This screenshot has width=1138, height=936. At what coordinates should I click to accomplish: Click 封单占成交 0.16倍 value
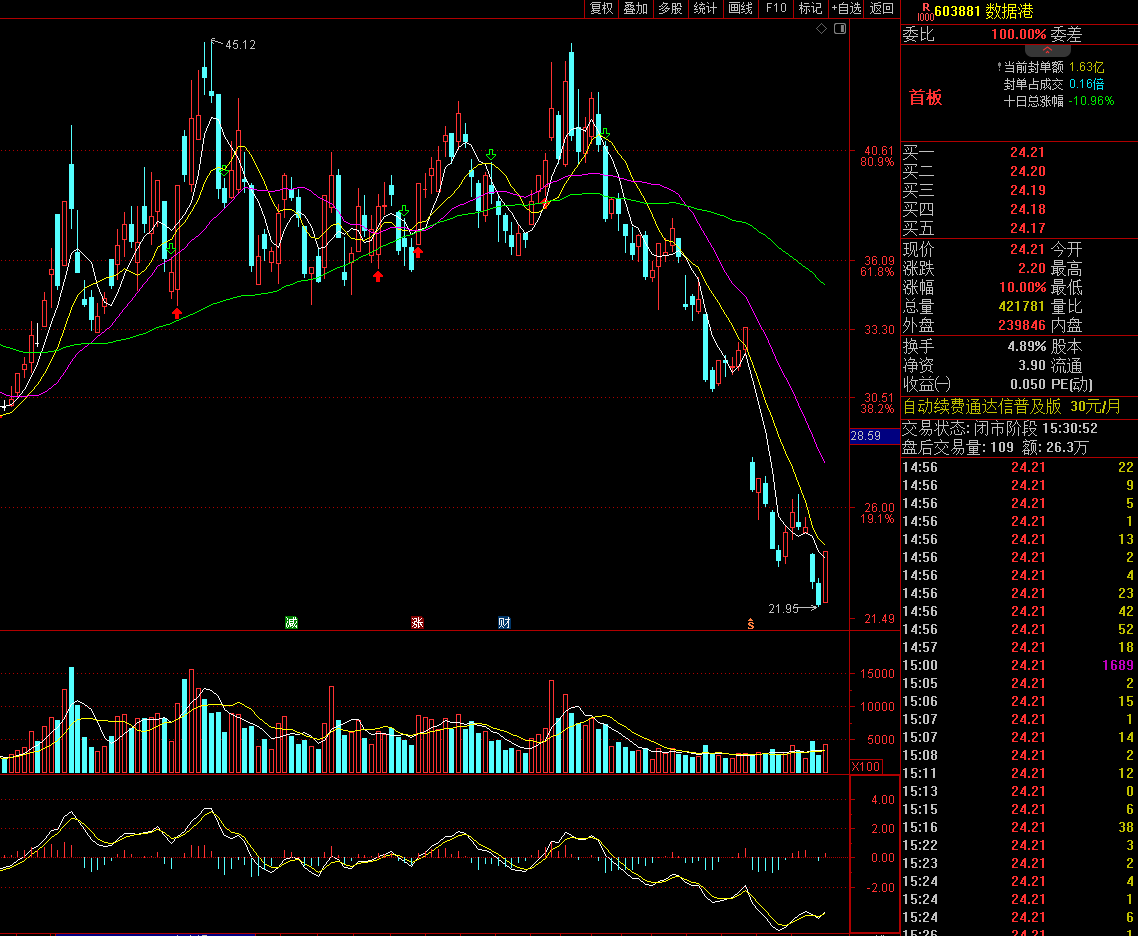point(1086,84)
